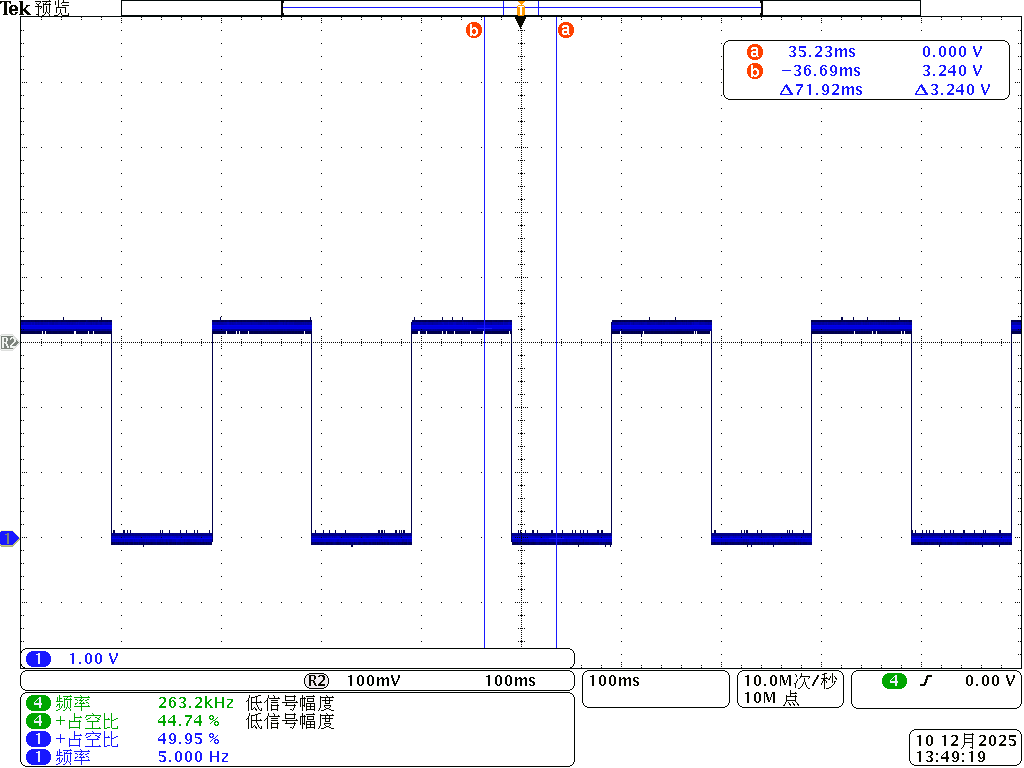Click the green channel 4 trigger source badge

tap(894, 681)
